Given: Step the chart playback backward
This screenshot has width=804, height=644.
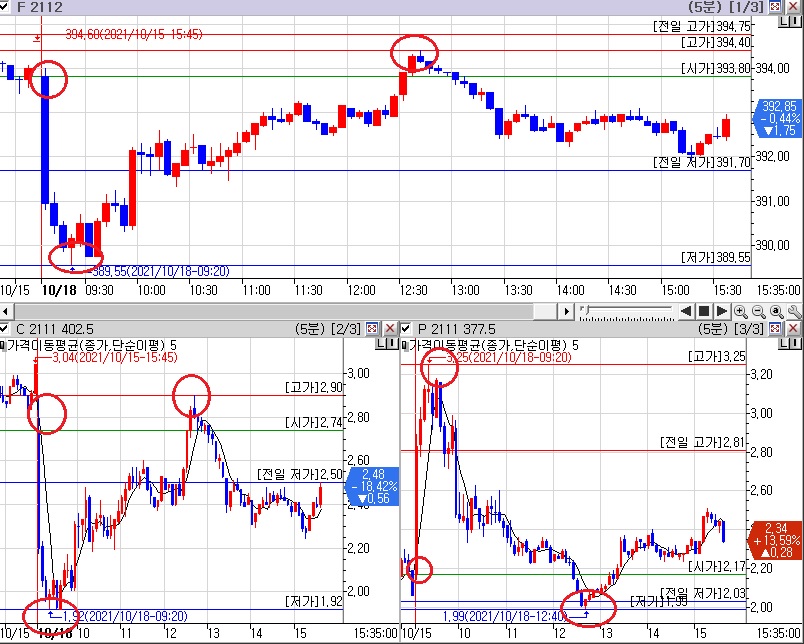Looking at the screenshot, I should pyautogui.click(x=686, y=311).
